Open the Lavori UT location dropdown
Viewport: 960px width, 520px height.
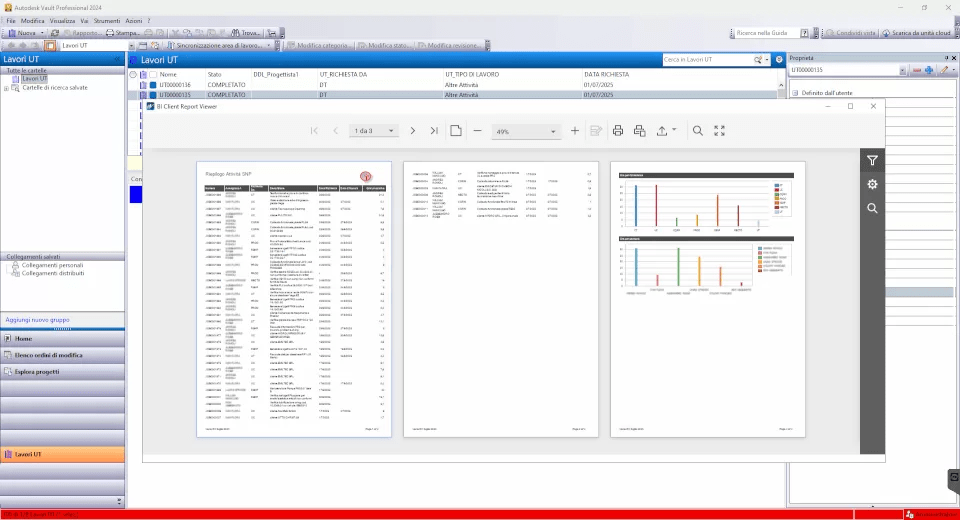[131, 45]
